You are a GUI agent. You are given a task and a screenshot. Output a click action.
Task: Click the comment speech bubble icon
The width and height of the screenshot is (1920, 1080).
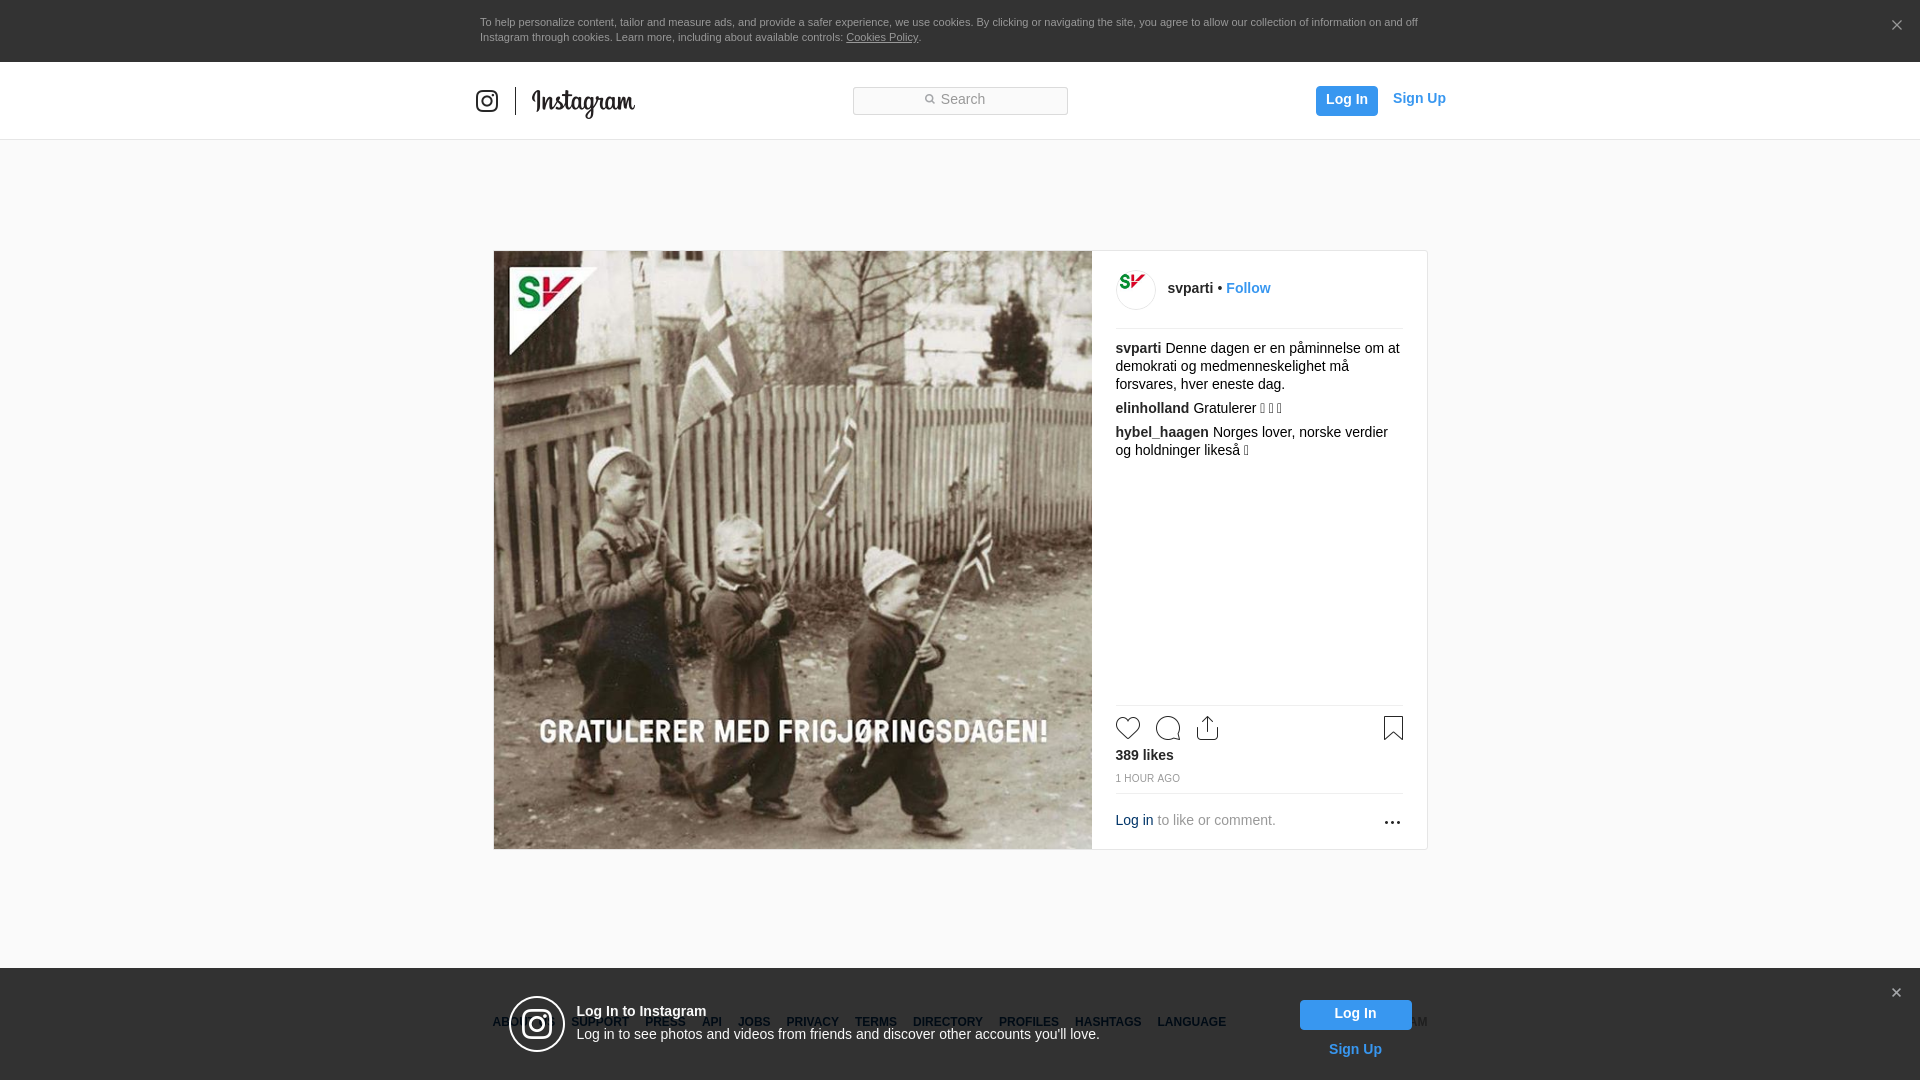1168,728
